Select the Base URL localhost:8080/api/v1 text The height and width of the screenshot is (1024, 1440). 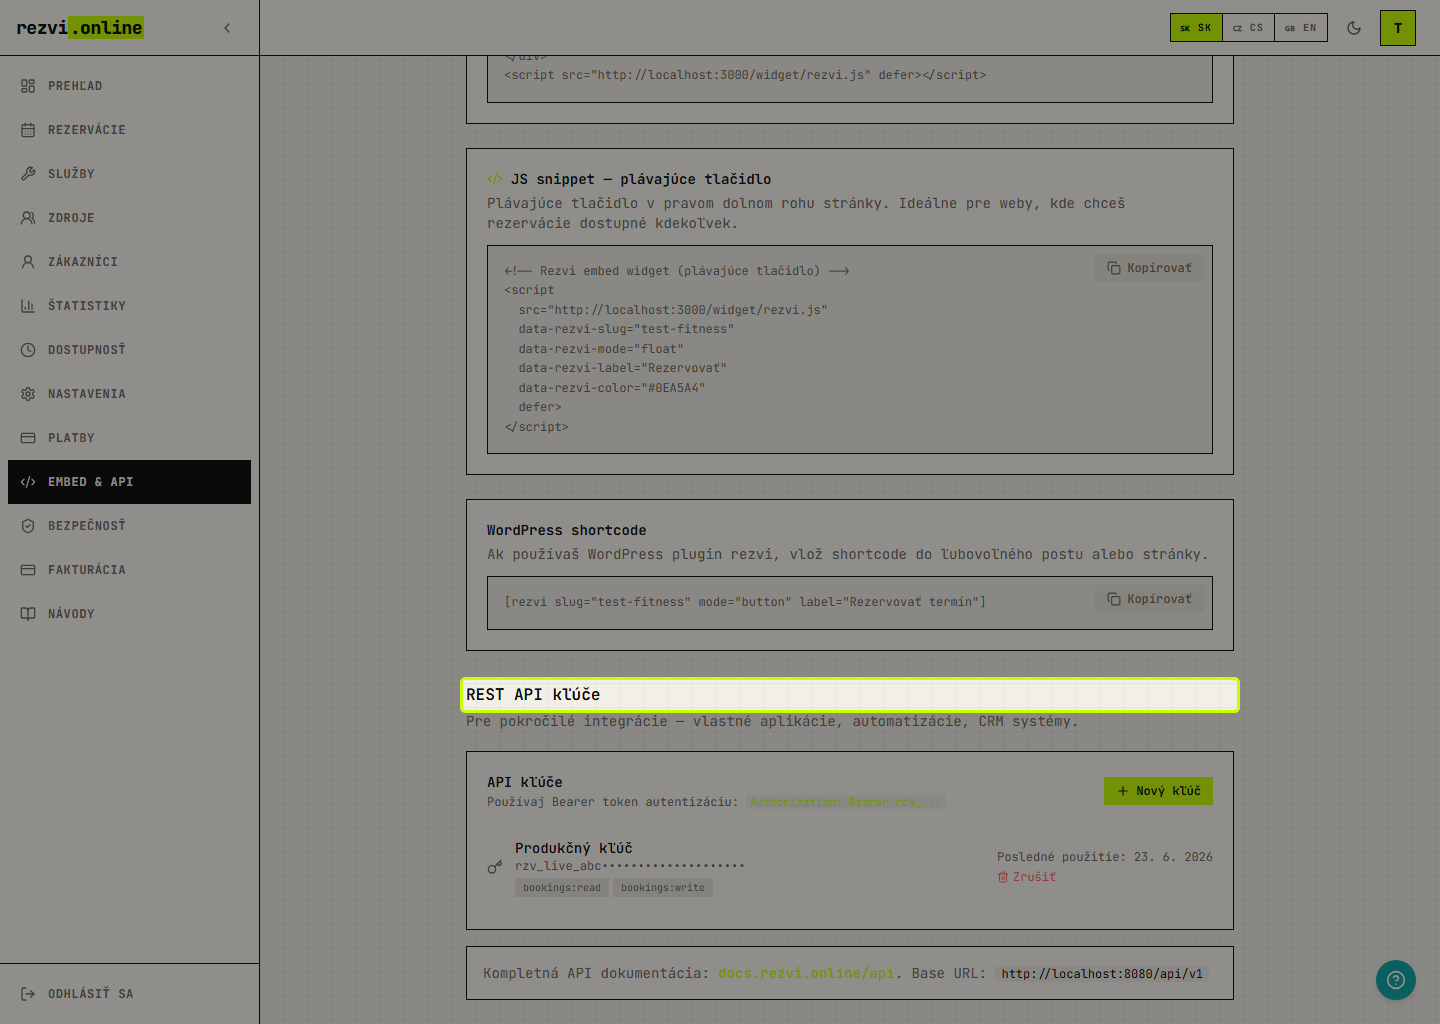pos(1102,974)
